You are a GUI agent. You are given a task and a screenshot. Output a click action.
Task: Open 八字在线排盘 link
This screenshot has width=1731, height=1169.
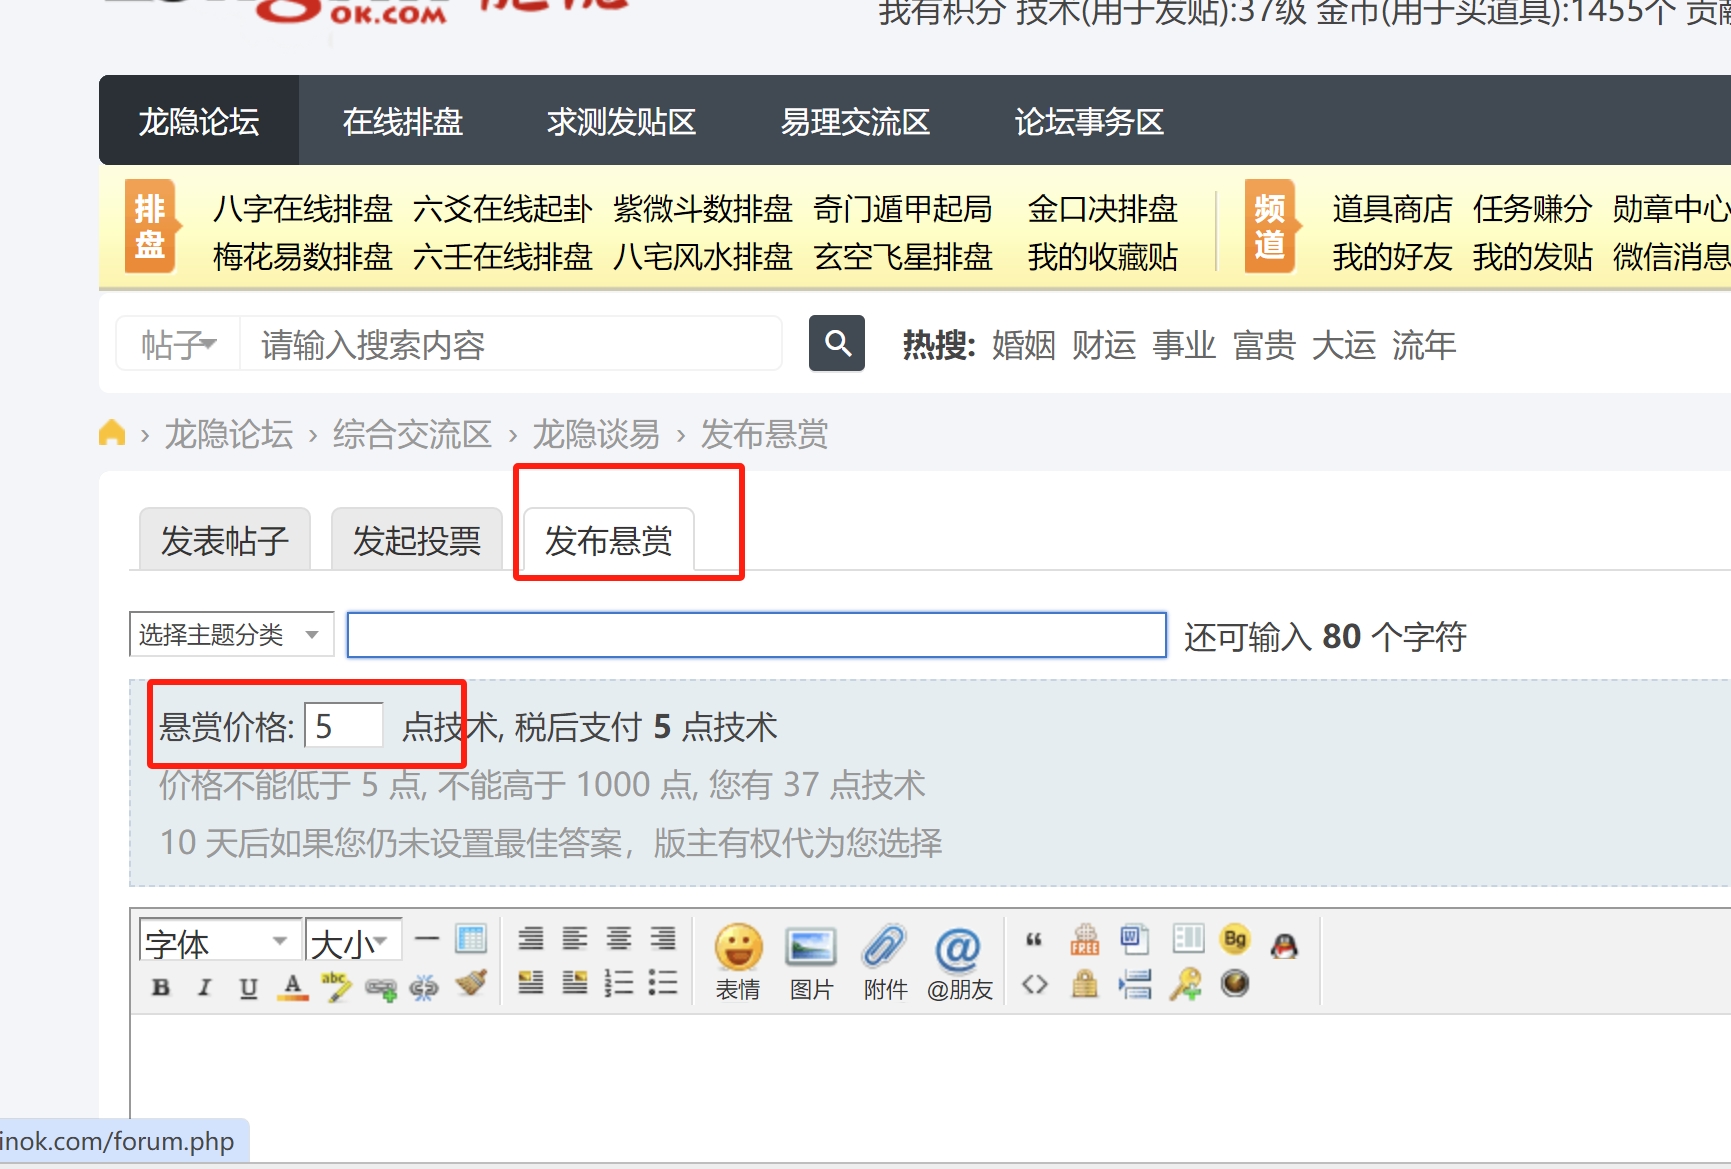coord(303,208)
